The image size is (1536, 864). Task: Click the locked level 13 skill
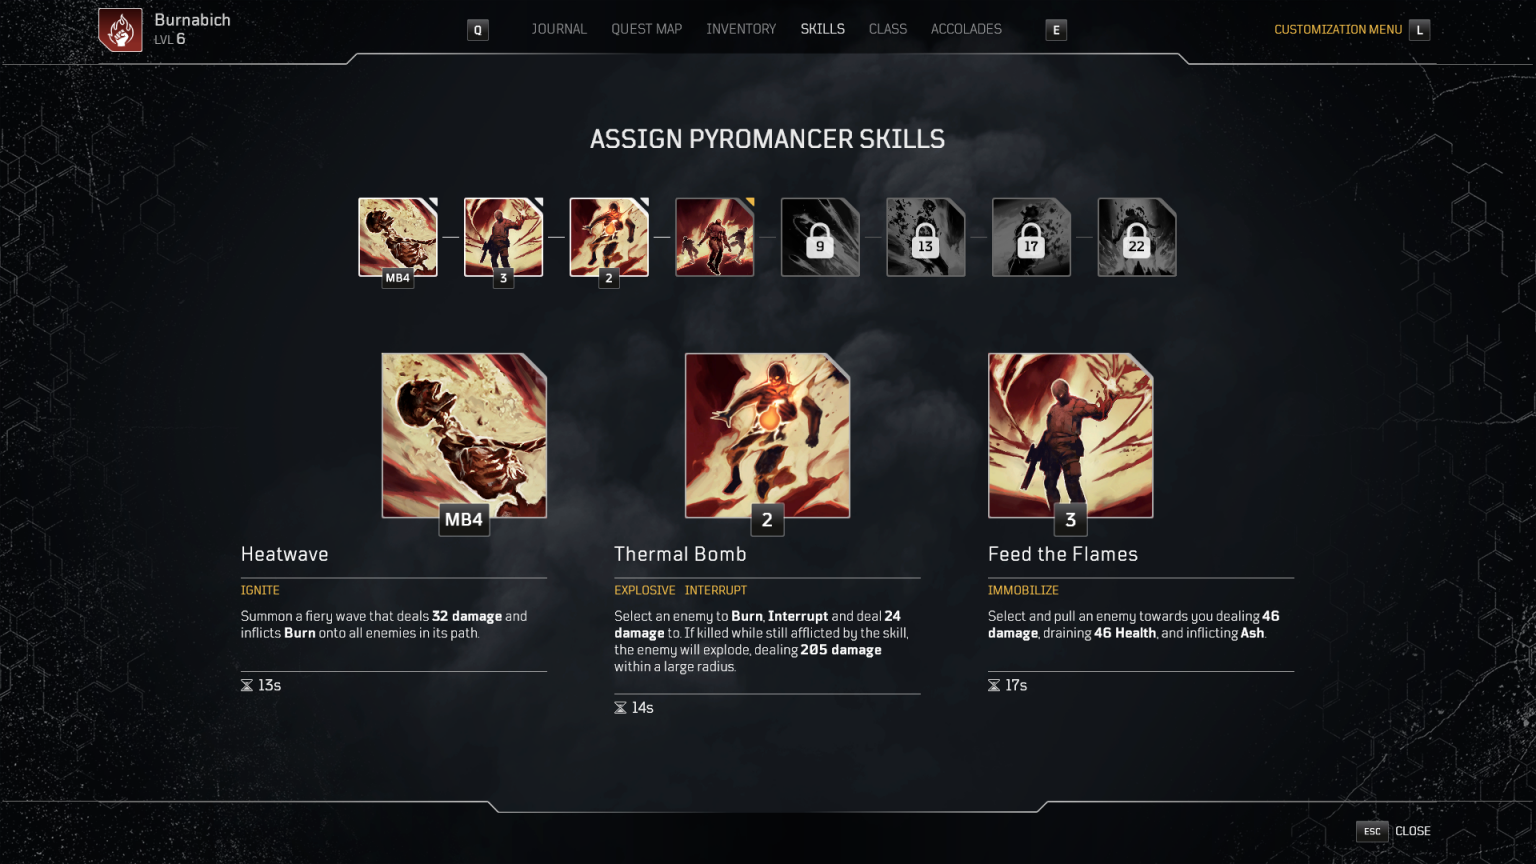pyautogui.click(x=926, y=237)
